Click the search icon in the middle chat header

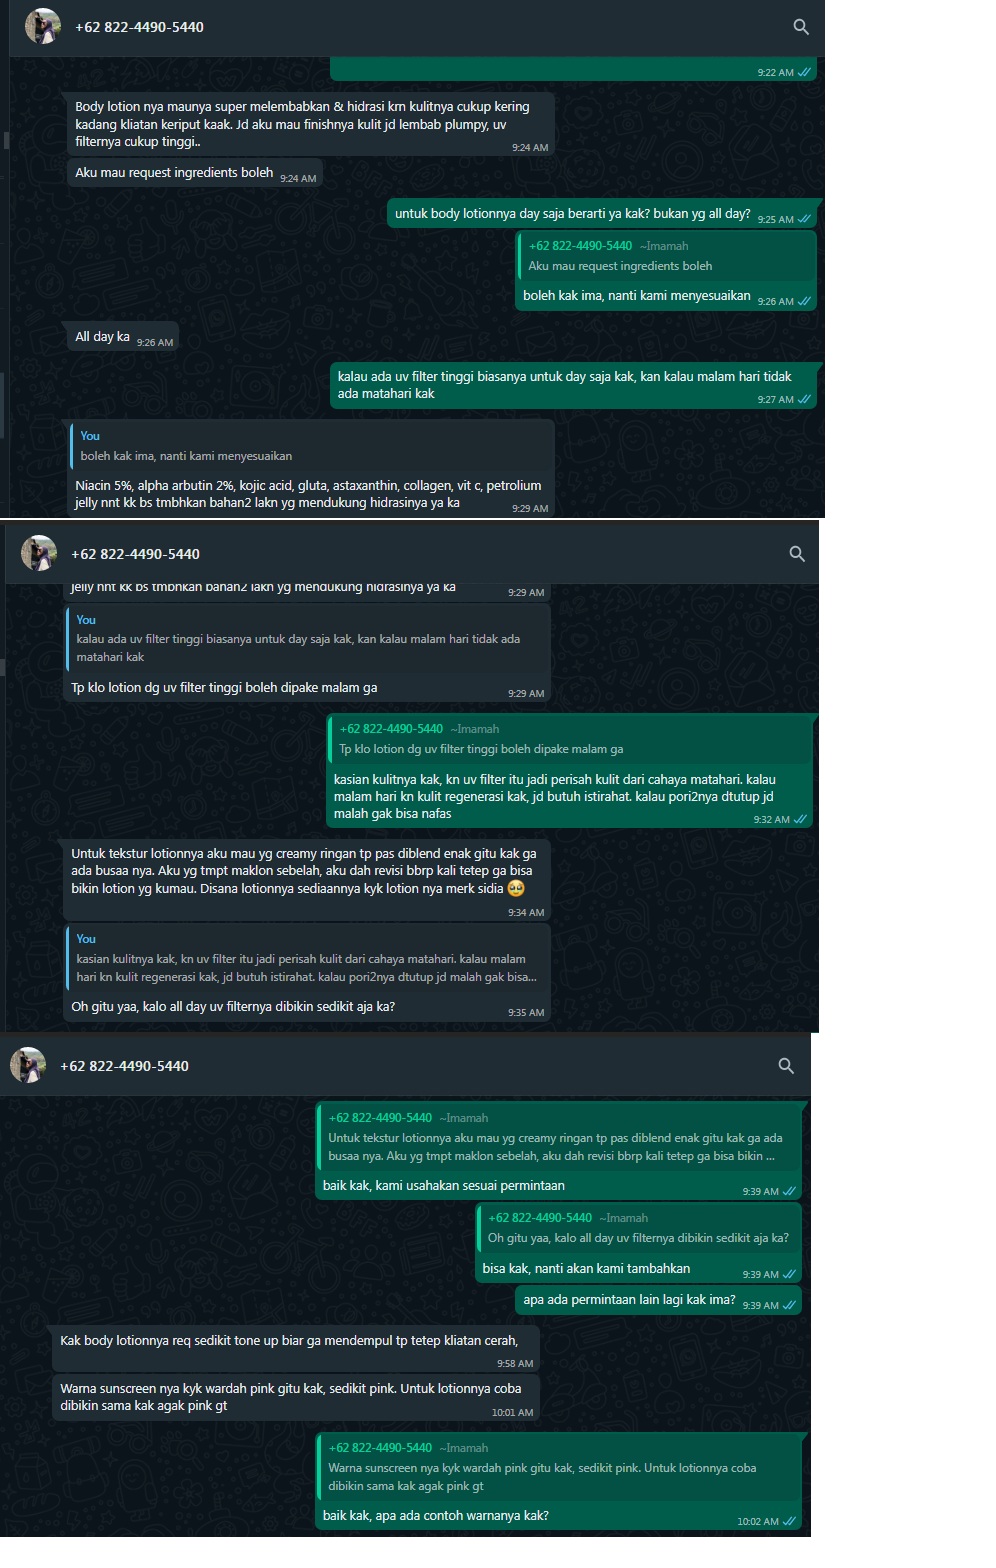point(797,554)
